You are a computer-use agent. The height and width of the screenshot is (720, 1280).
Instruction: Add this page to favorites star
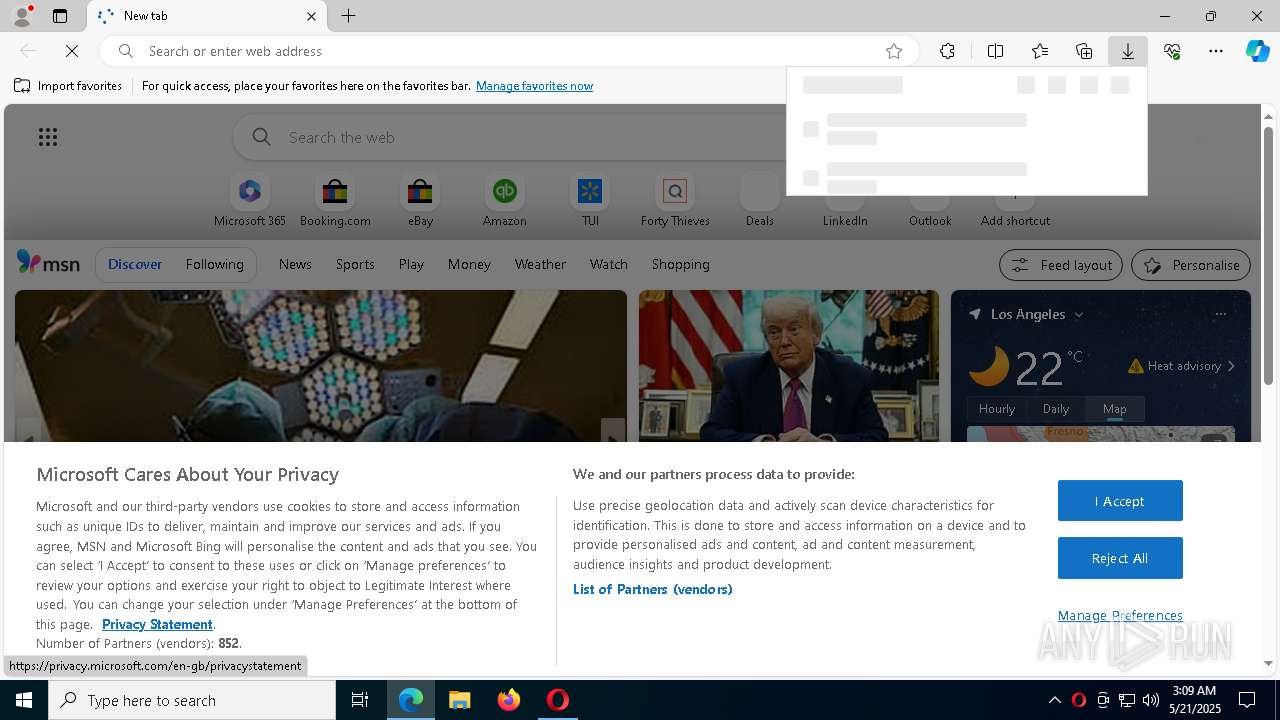894,51
